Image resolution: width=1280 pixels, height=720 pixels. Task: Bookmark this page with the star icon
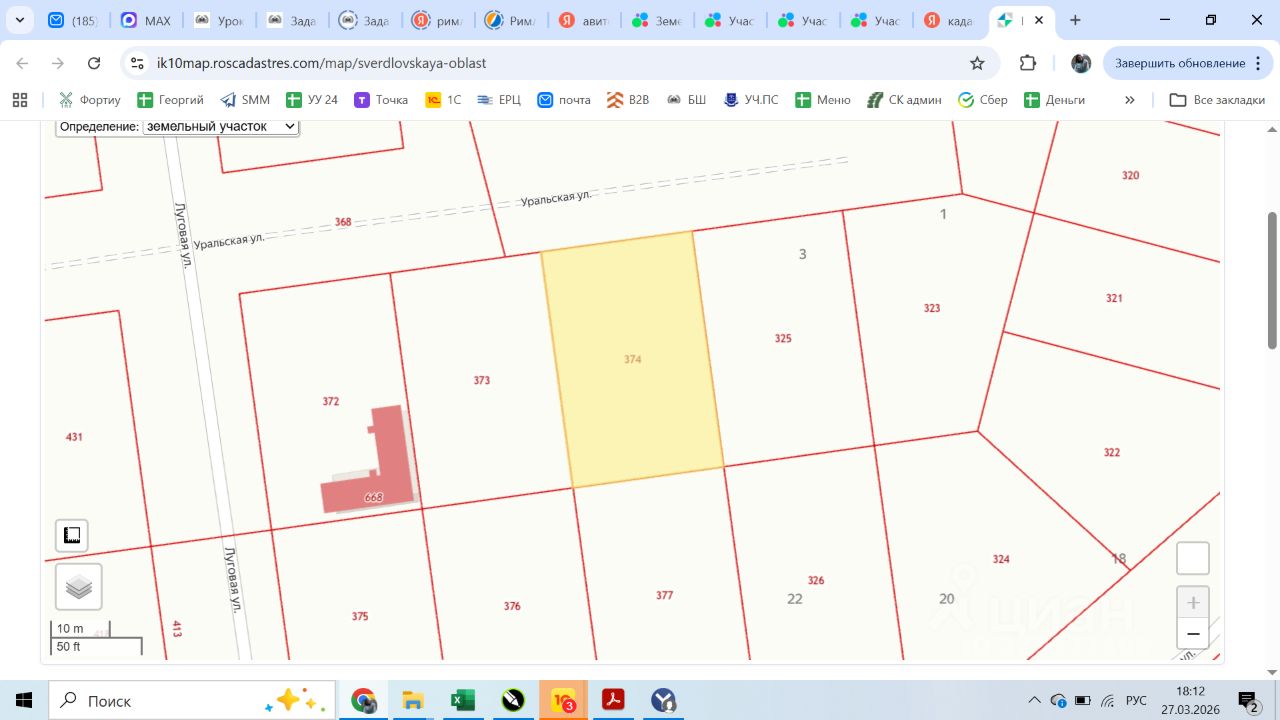977,63
